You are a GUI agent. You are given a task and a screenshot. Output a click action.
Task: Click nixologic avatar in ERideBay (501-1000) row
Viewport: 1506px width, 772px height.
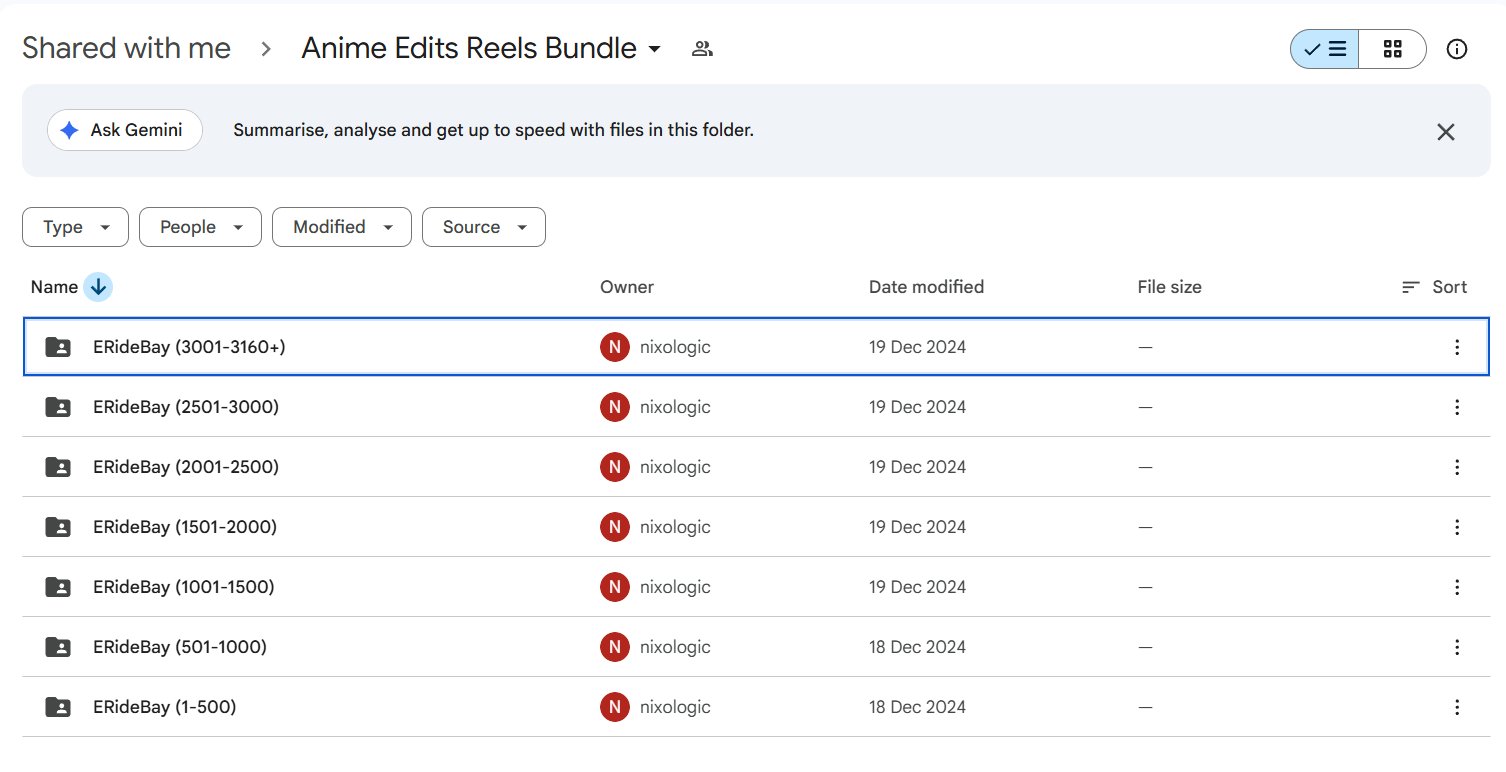614,647
